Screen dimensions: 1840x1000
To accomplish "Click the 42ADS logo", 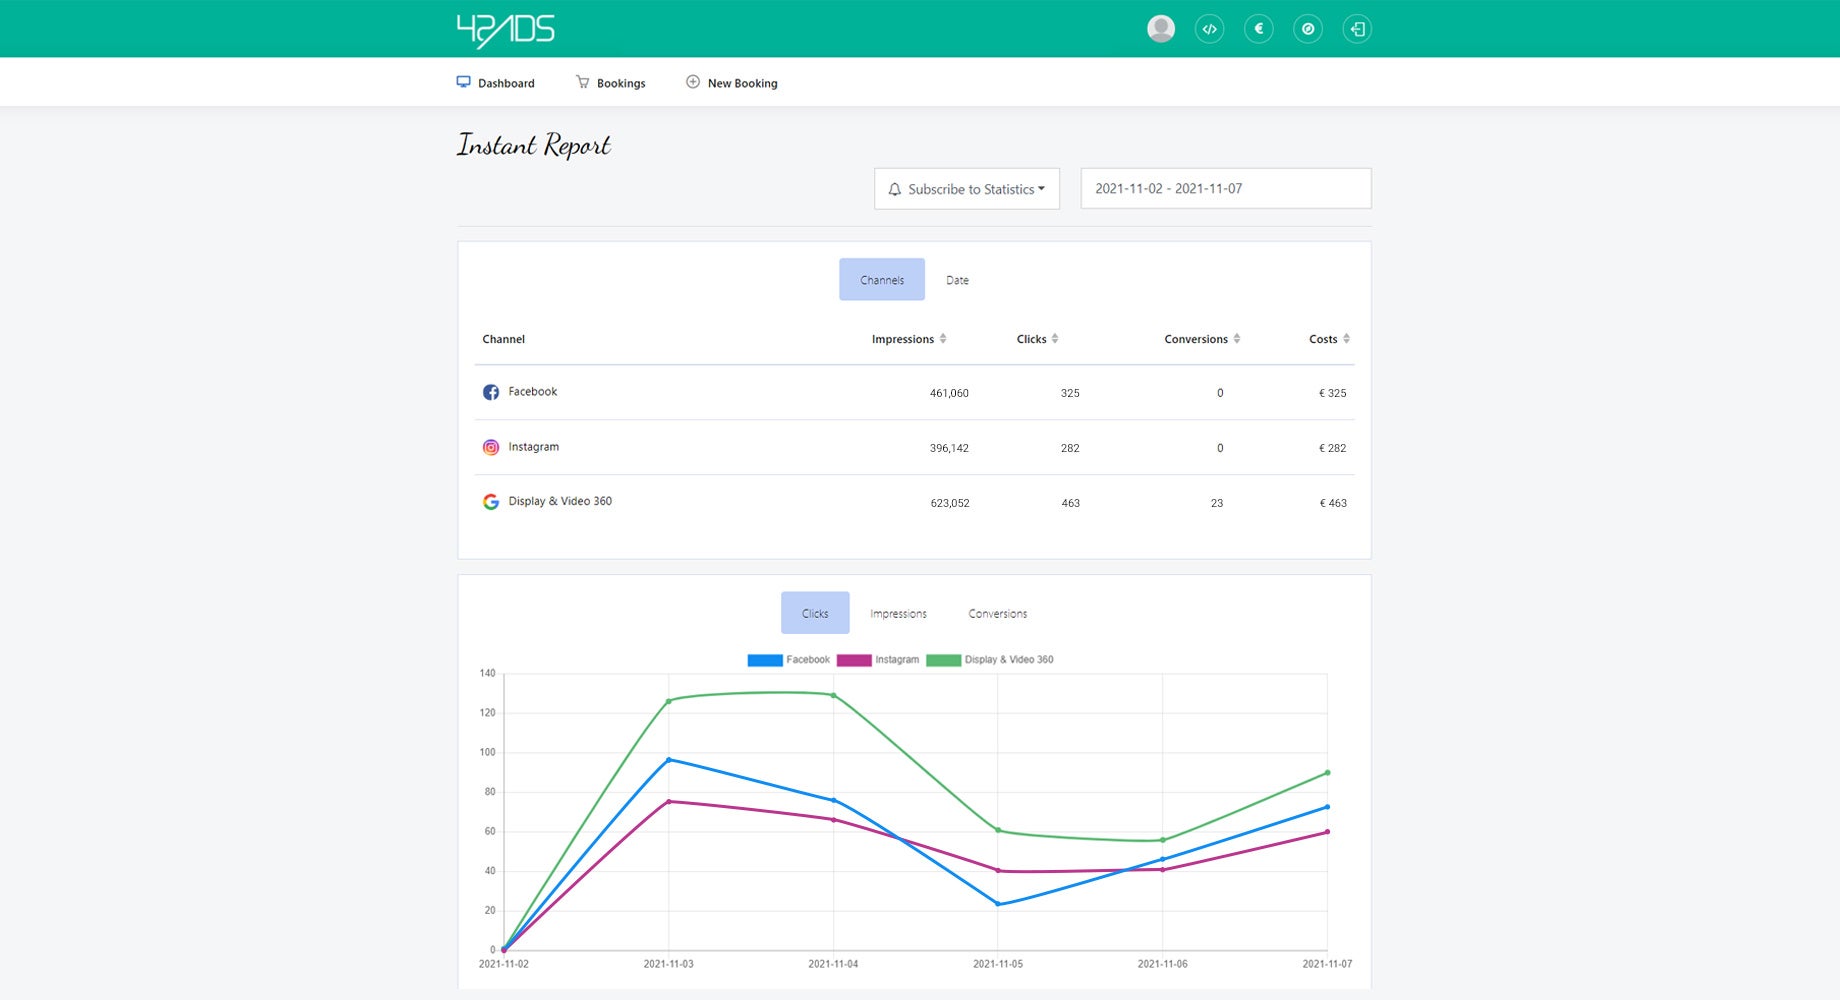I will tap(506, 30).
